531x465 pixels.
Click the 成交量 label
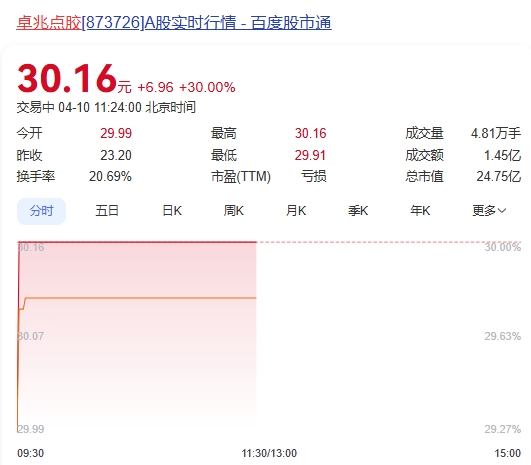point(424,133)
